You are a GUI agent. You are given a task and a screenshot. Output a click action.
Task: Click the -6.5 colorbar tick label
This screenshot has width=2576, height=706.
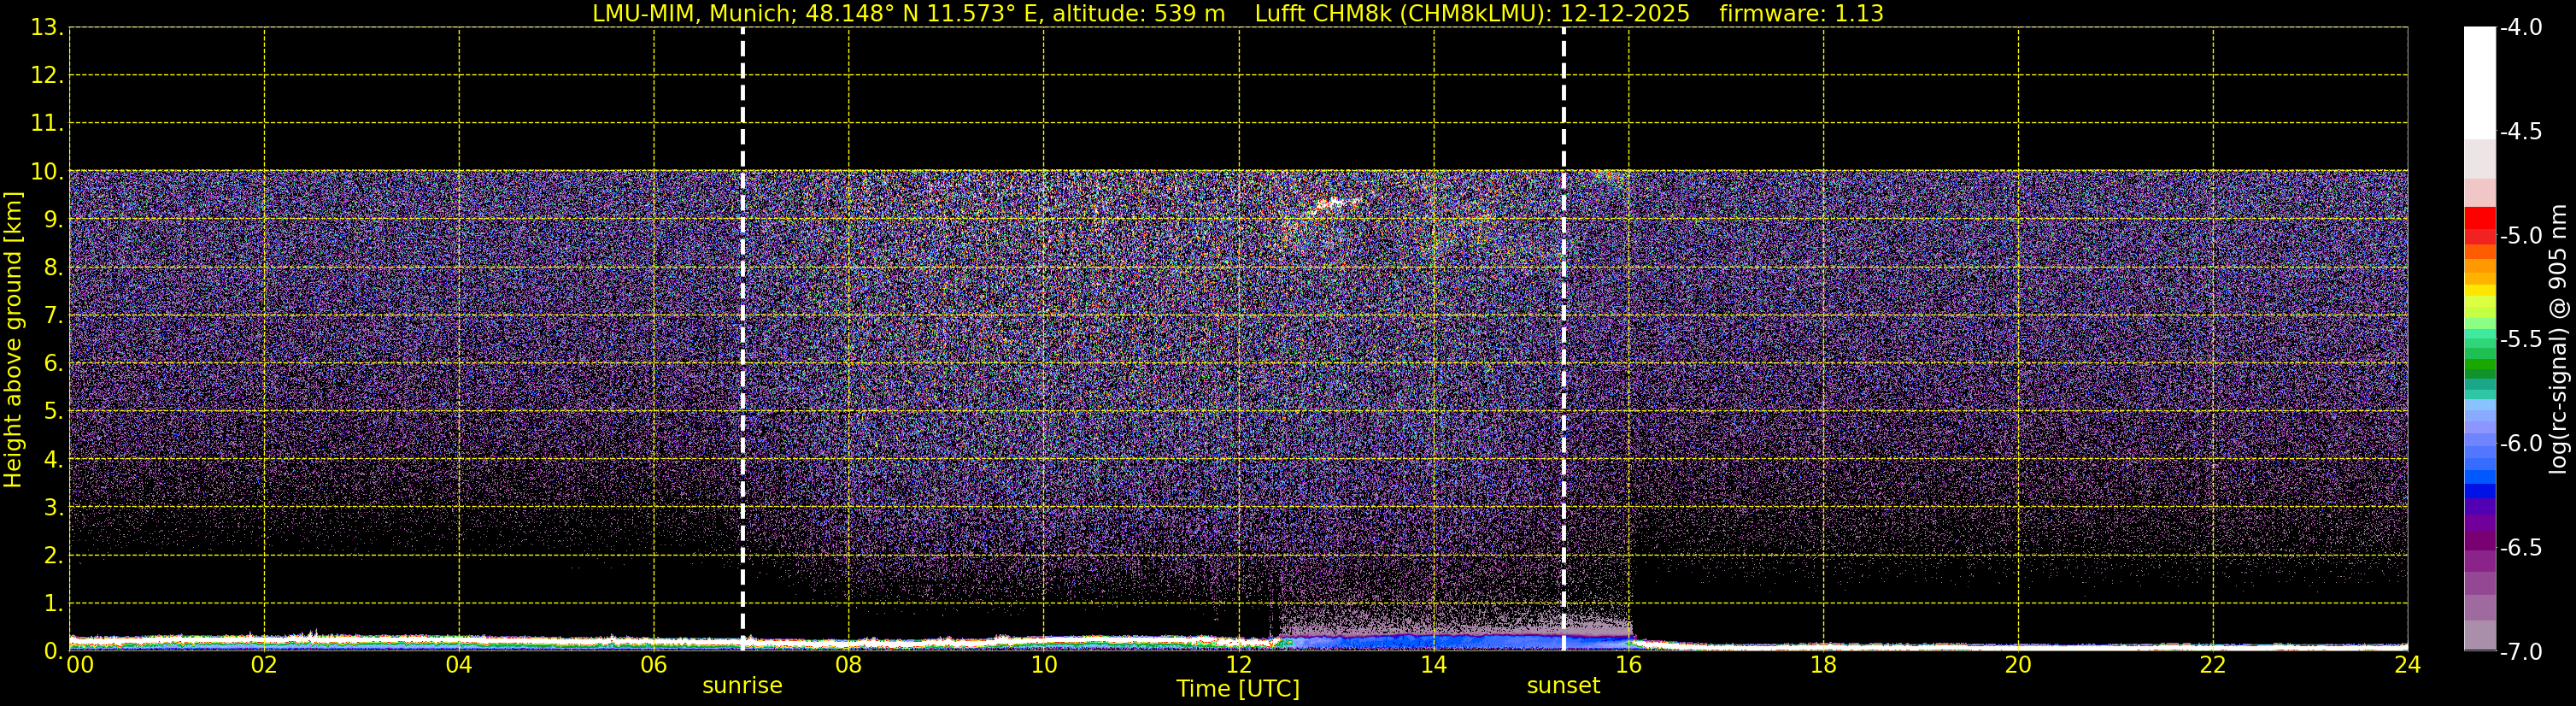(2520, 548)
